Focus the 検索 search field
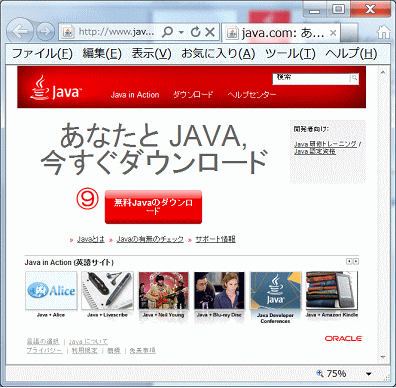Screen dimensions: 396x388 (x=311, y=79)
